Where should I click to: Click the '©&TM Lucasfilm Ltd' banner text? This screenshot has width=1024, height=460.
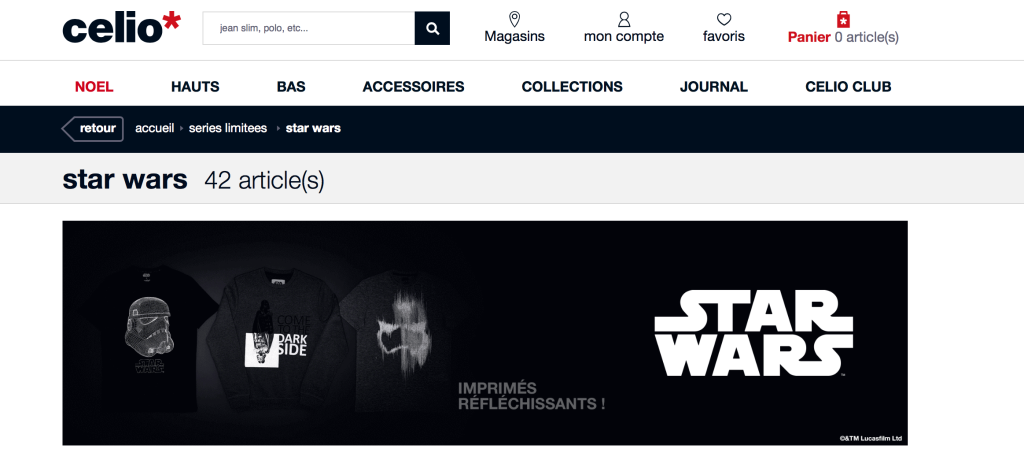pos(871,438)
